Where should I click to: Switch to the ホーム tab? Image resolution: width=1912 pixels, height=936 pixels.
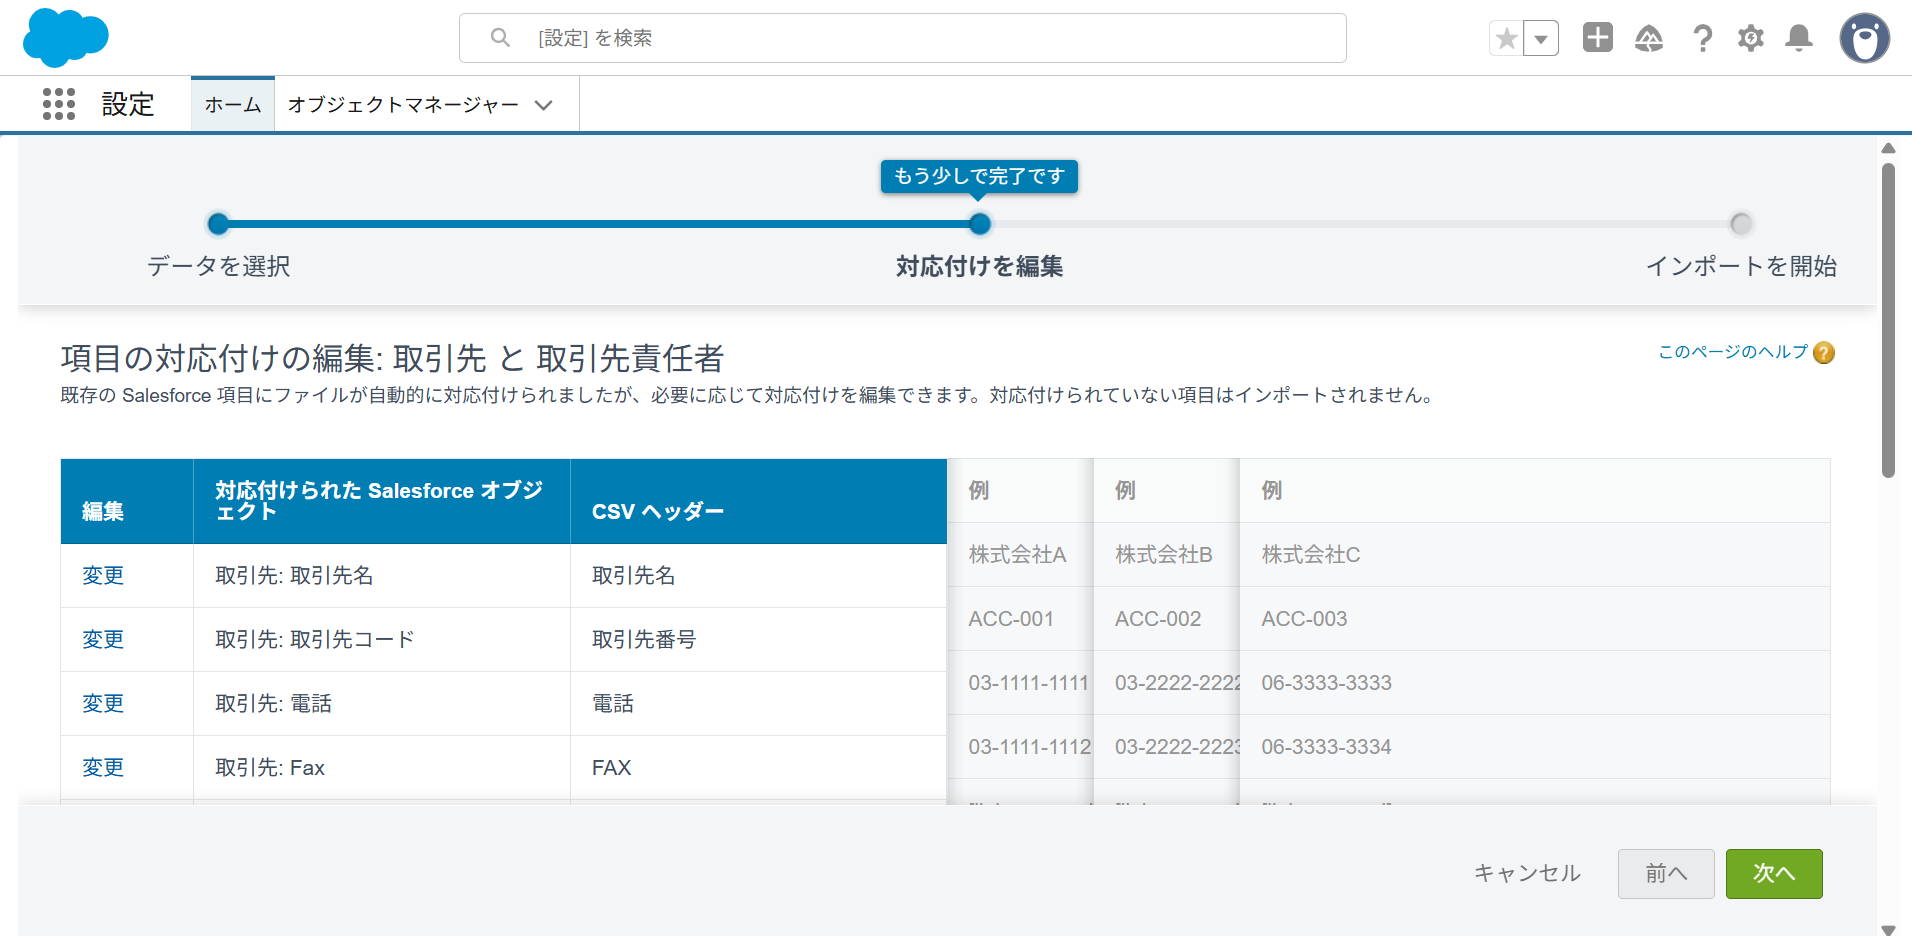click(233, 105)
